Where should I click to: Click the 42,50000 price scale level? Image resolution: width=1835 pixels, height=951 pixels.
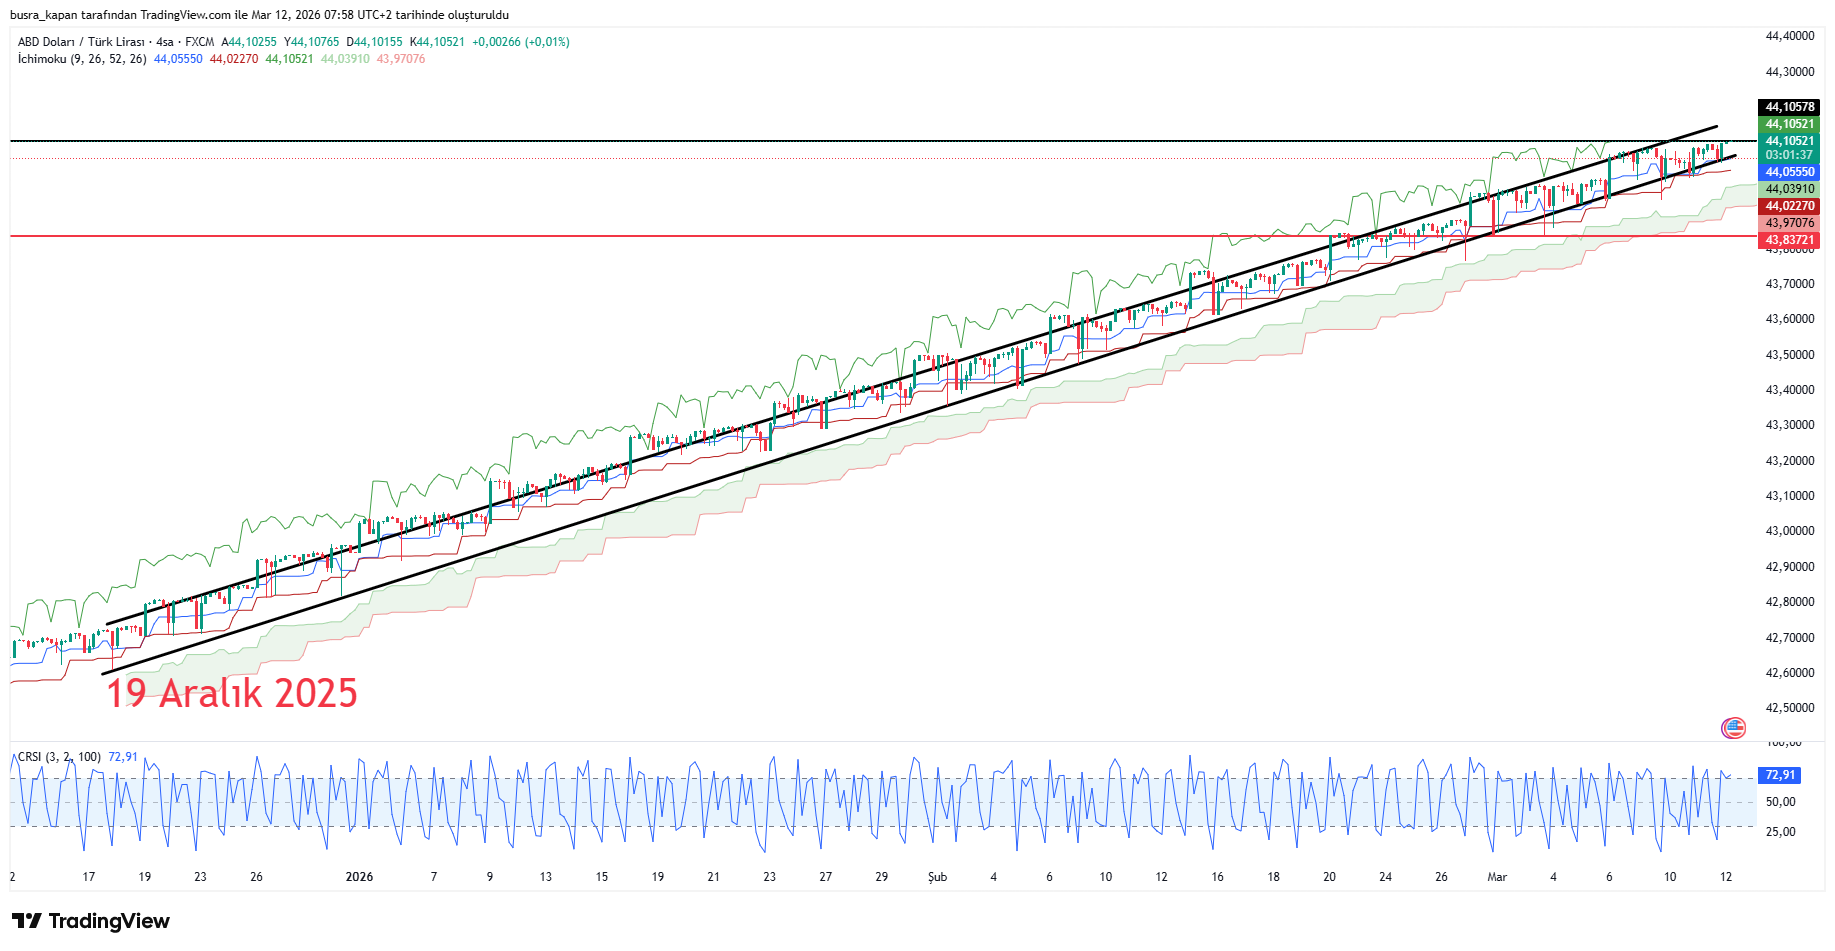point(1789,708)
